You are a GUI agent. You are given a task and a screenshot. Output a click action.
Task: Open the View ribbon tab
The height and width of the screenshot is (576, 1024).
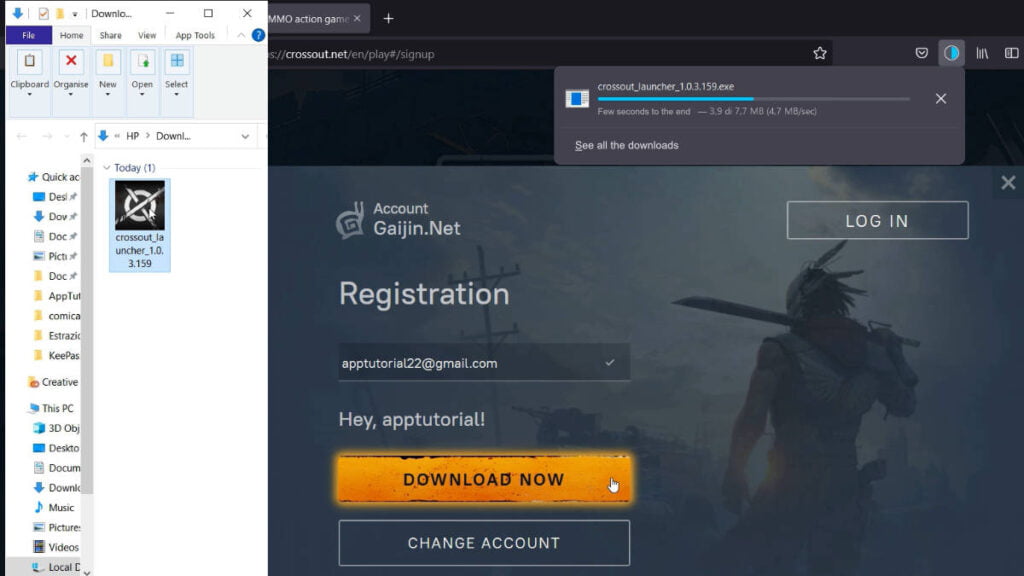tap(147, 35)
